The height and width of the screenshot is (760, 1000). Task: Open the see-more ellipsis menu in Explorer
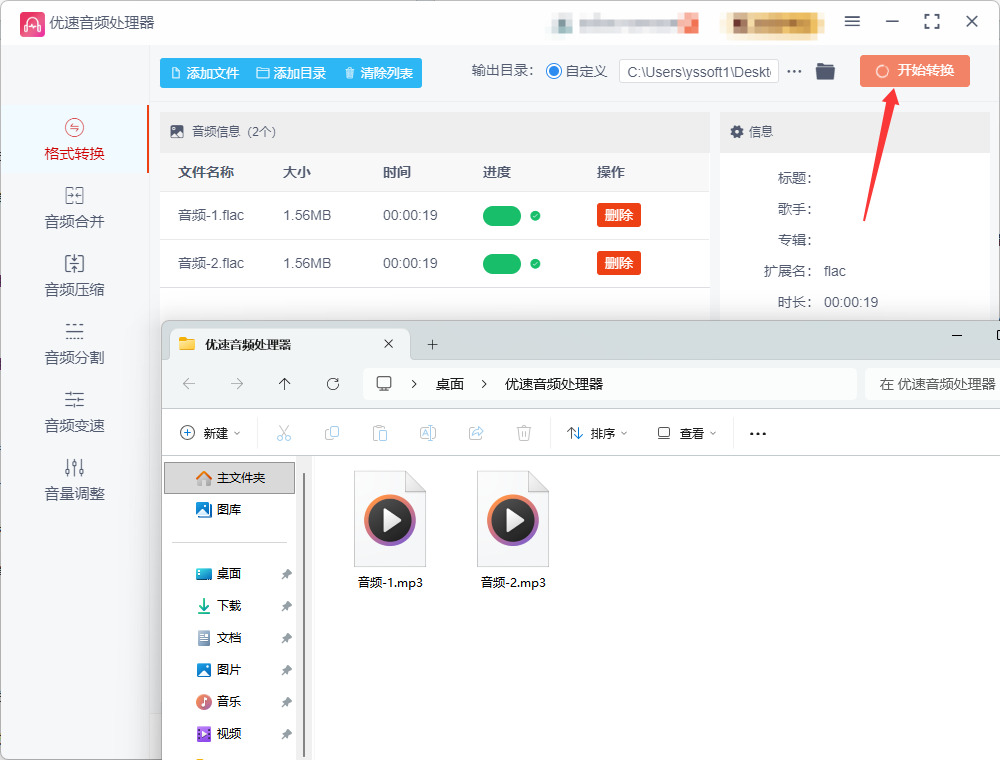click(x=758, y=434)
